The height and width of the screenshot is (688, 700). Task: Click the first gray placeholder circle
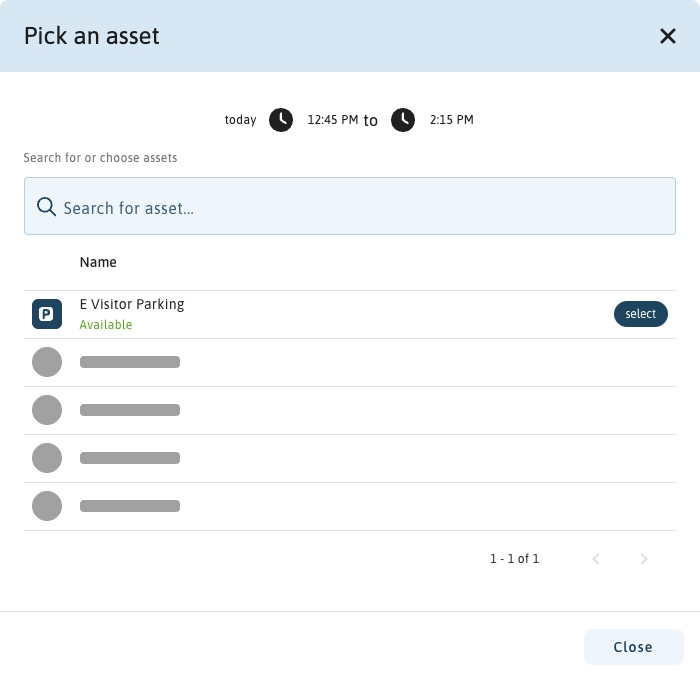[47, 362]
